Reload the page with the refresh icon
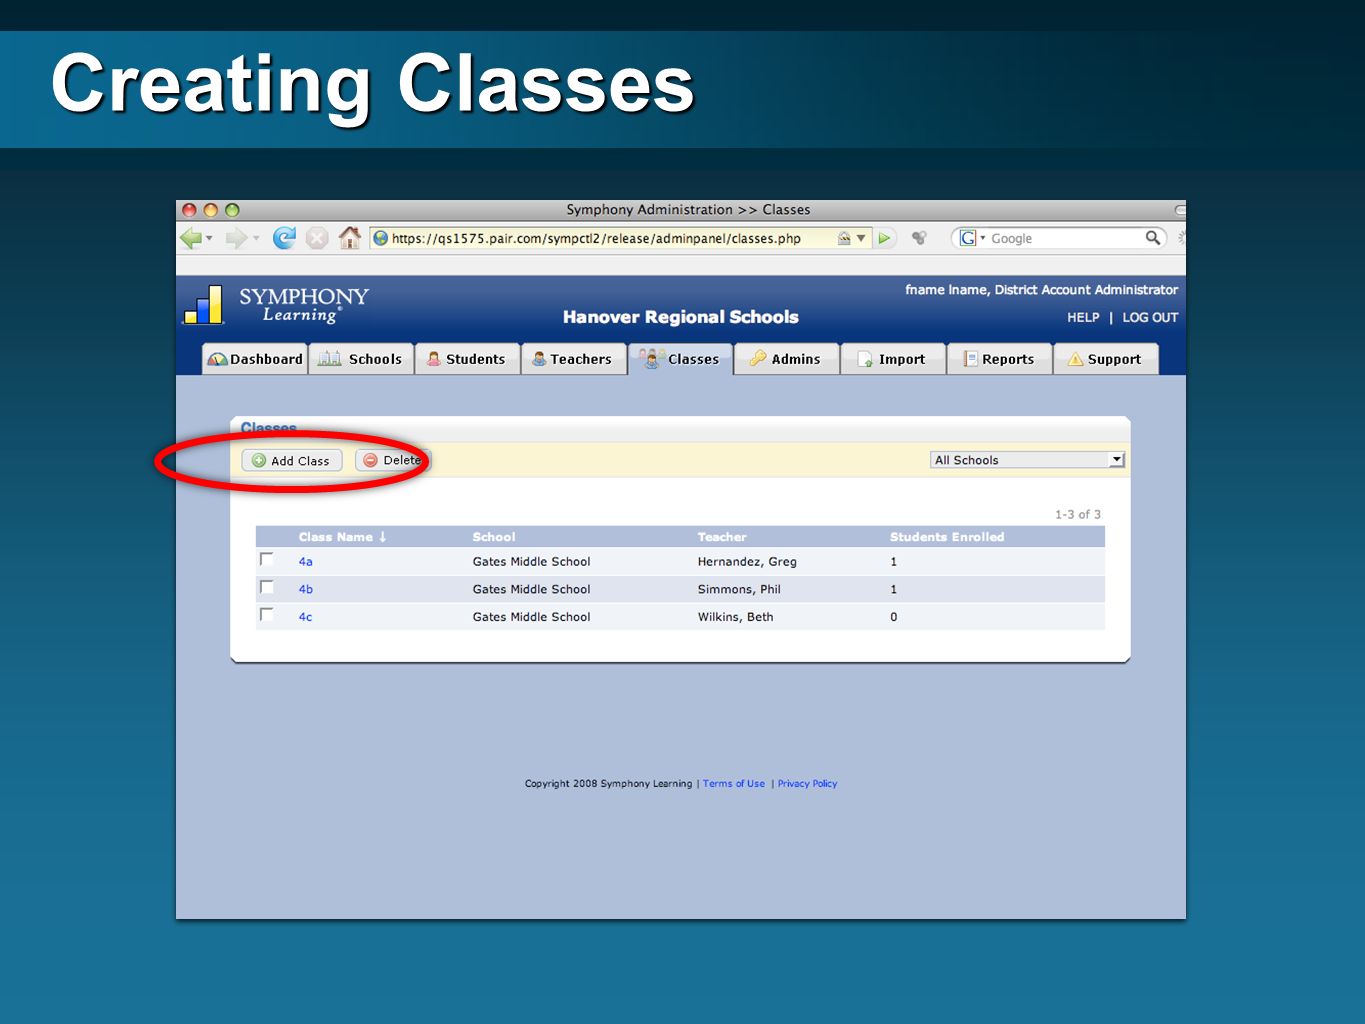The image size is (1365, 1024). click(x=284, y=238)
